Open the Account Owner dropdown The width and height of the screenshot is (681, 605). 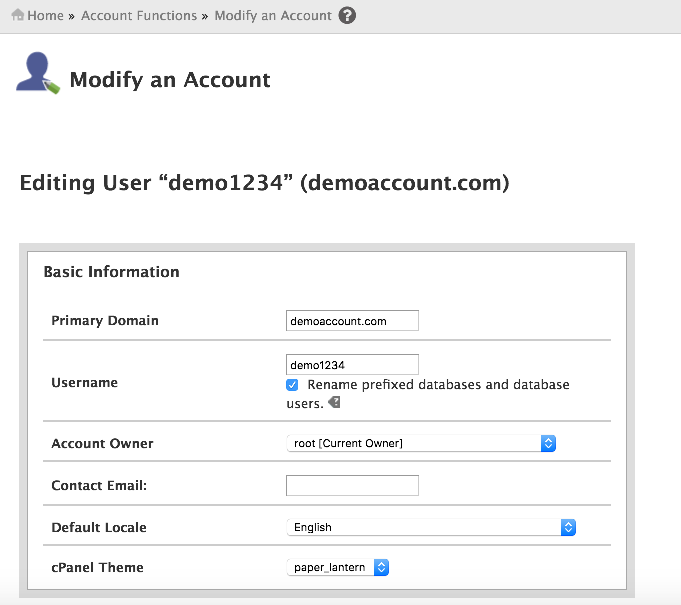tap(420, 443)
